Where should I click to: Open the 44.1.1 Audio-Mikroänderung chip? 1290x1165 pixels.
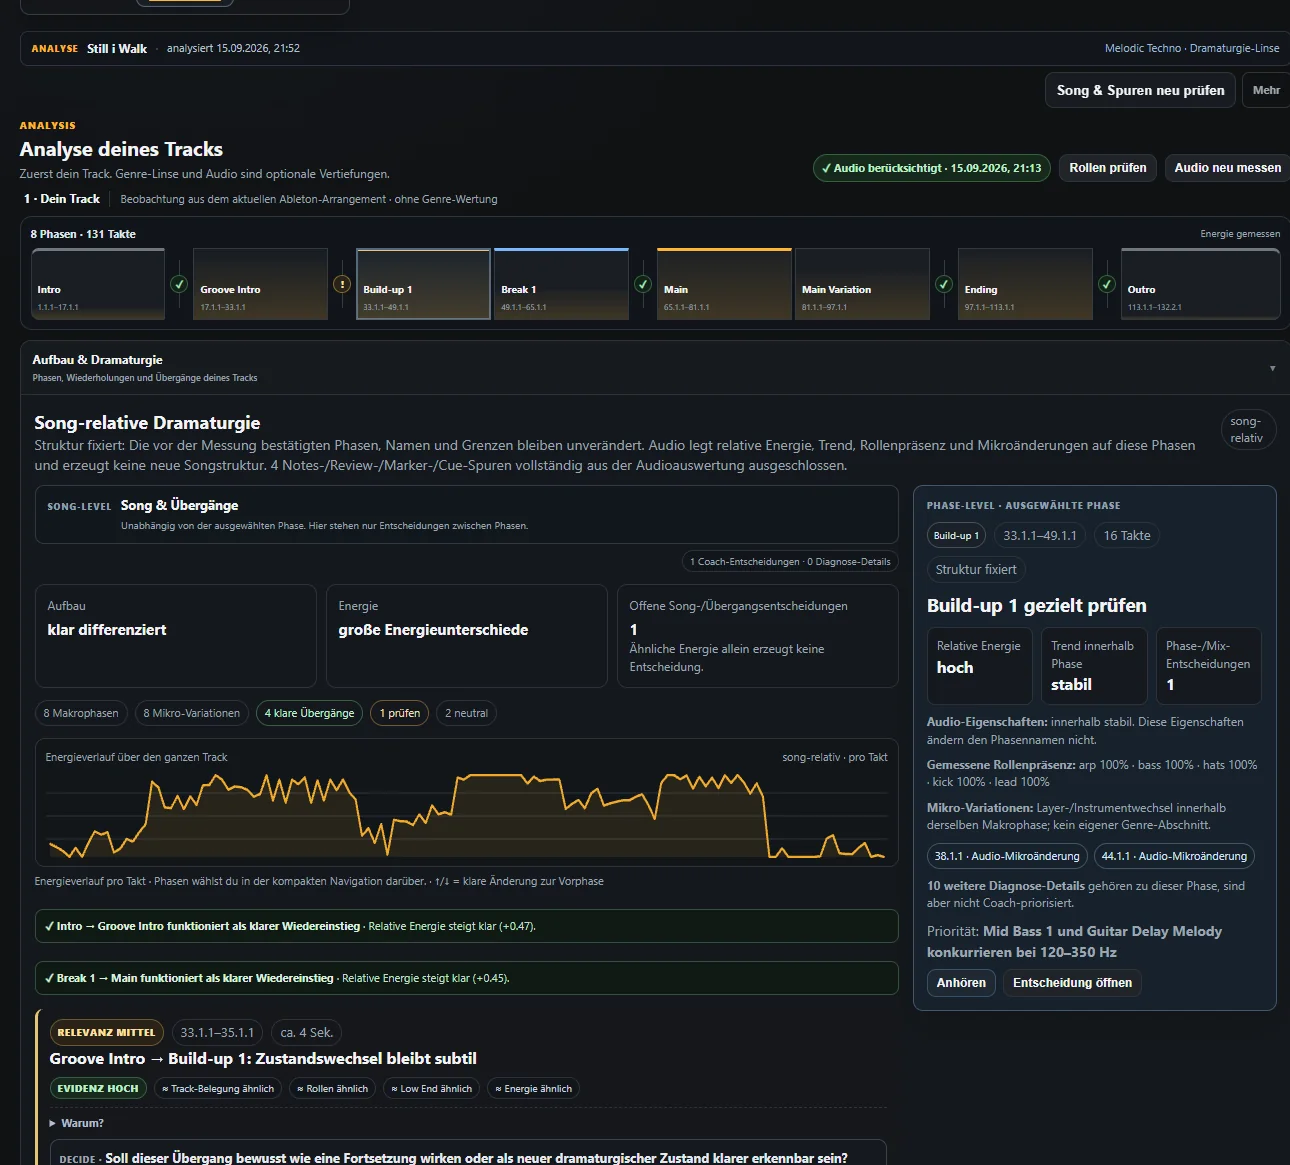tap(1174, 856)
